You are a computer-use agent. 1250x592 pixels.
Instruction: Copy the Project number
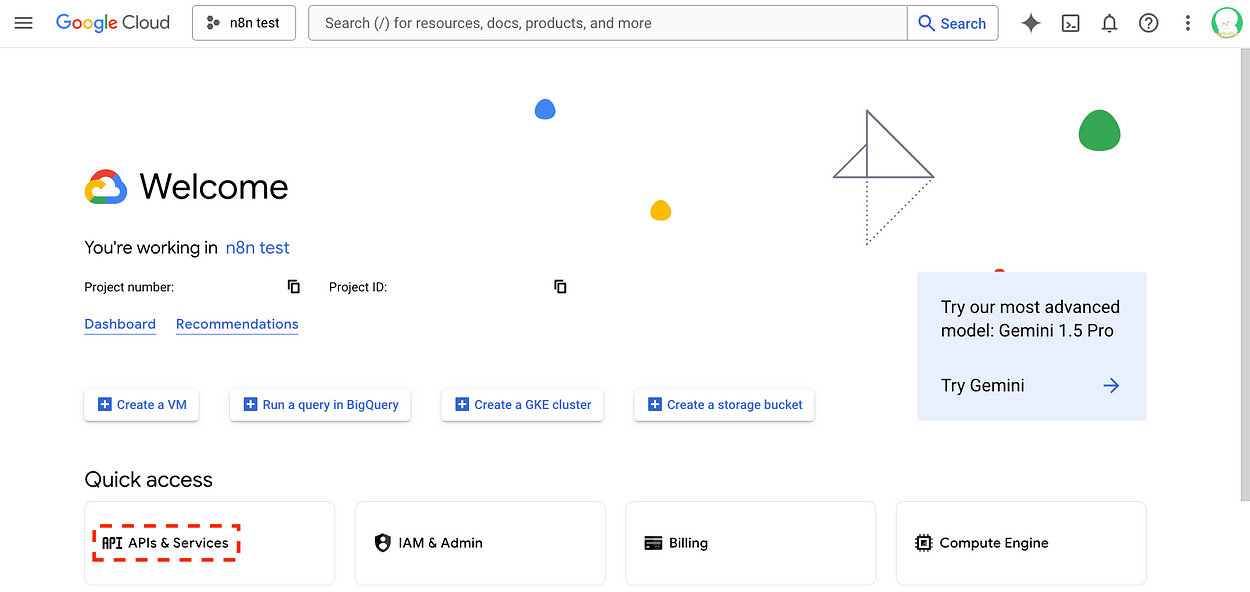[x=294, y=287]
